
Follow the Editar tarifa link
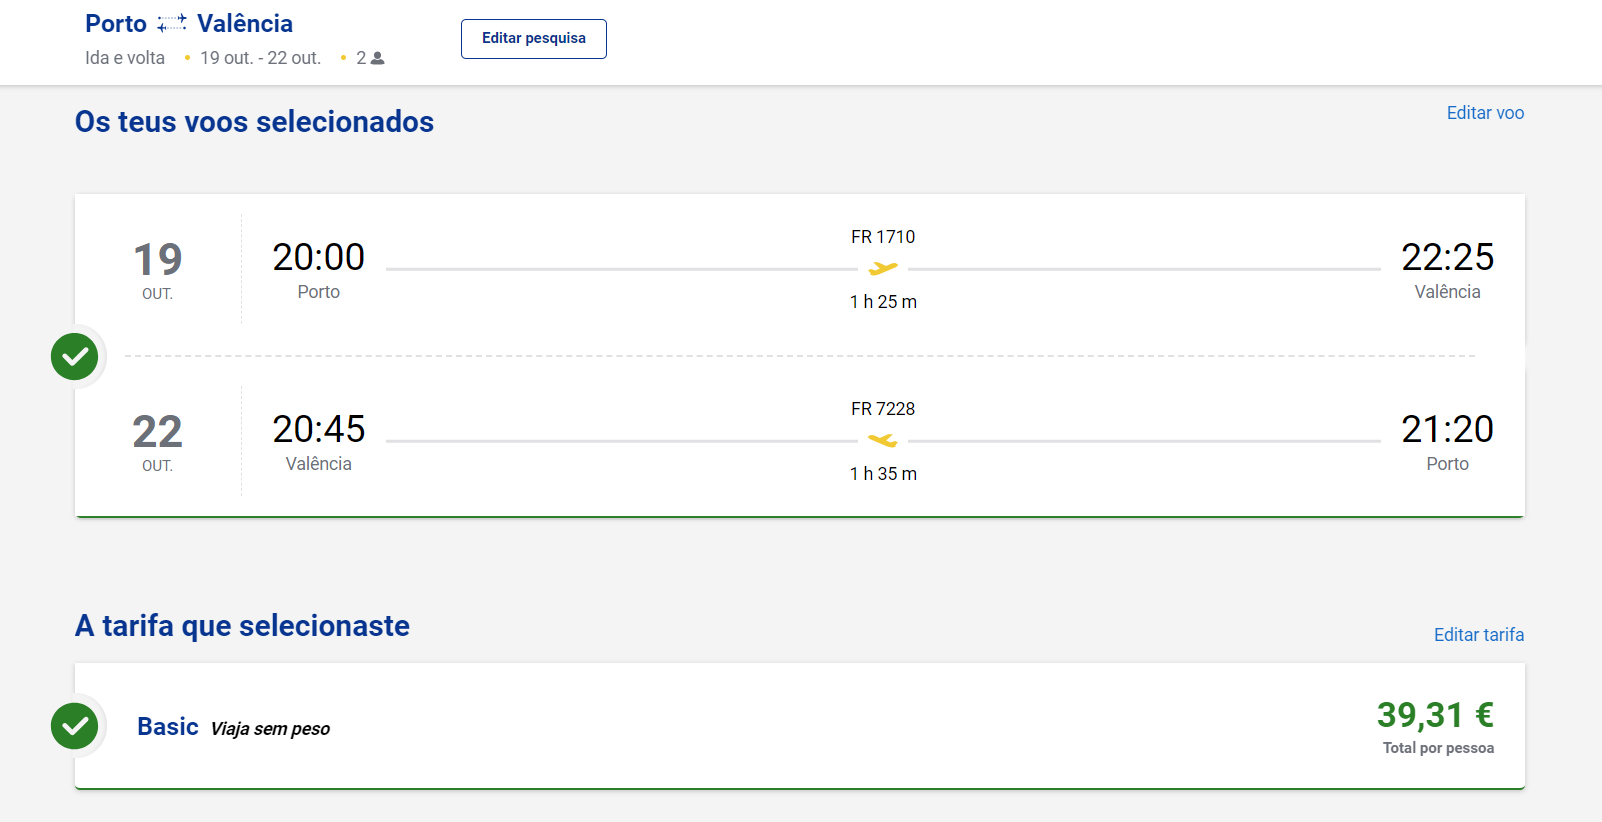[1479, 635]
